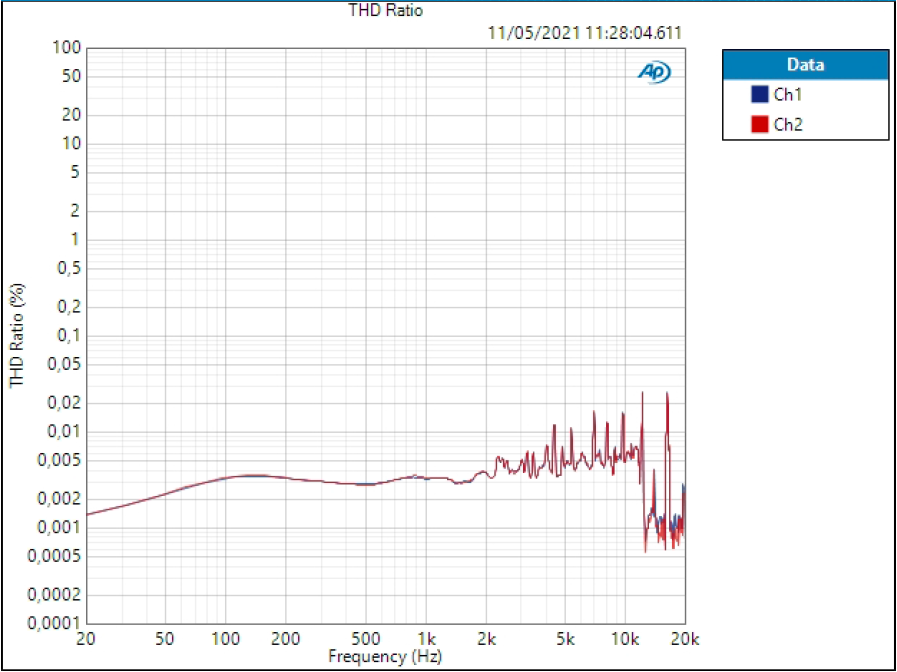Click the 1k frequency tick label
Image resolution: width=897 pixels, height=672 pixels.
[426, 637]
